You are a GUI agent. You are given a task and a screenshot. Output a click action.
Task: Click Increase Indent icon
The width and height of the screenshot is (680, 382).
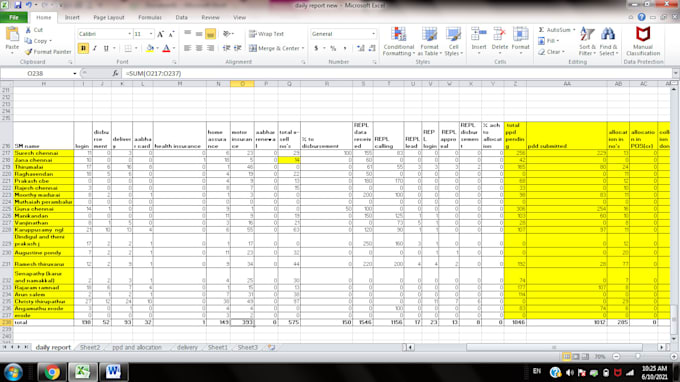pyautogui.click(x=238, y=48)
